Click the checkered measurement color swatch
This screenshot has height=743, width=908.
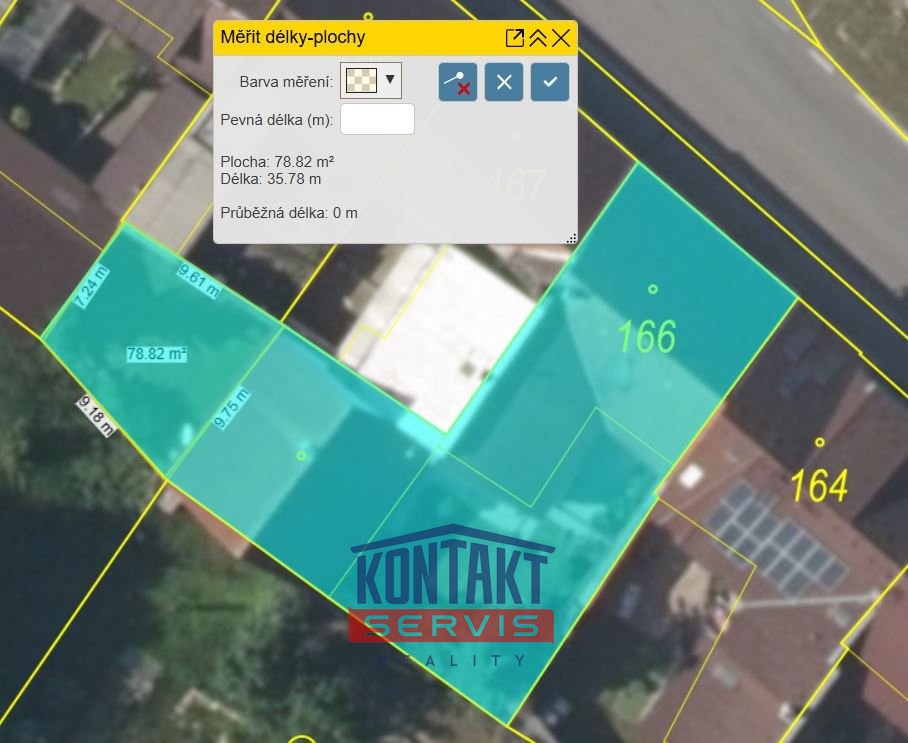click(x=360, y=80)
